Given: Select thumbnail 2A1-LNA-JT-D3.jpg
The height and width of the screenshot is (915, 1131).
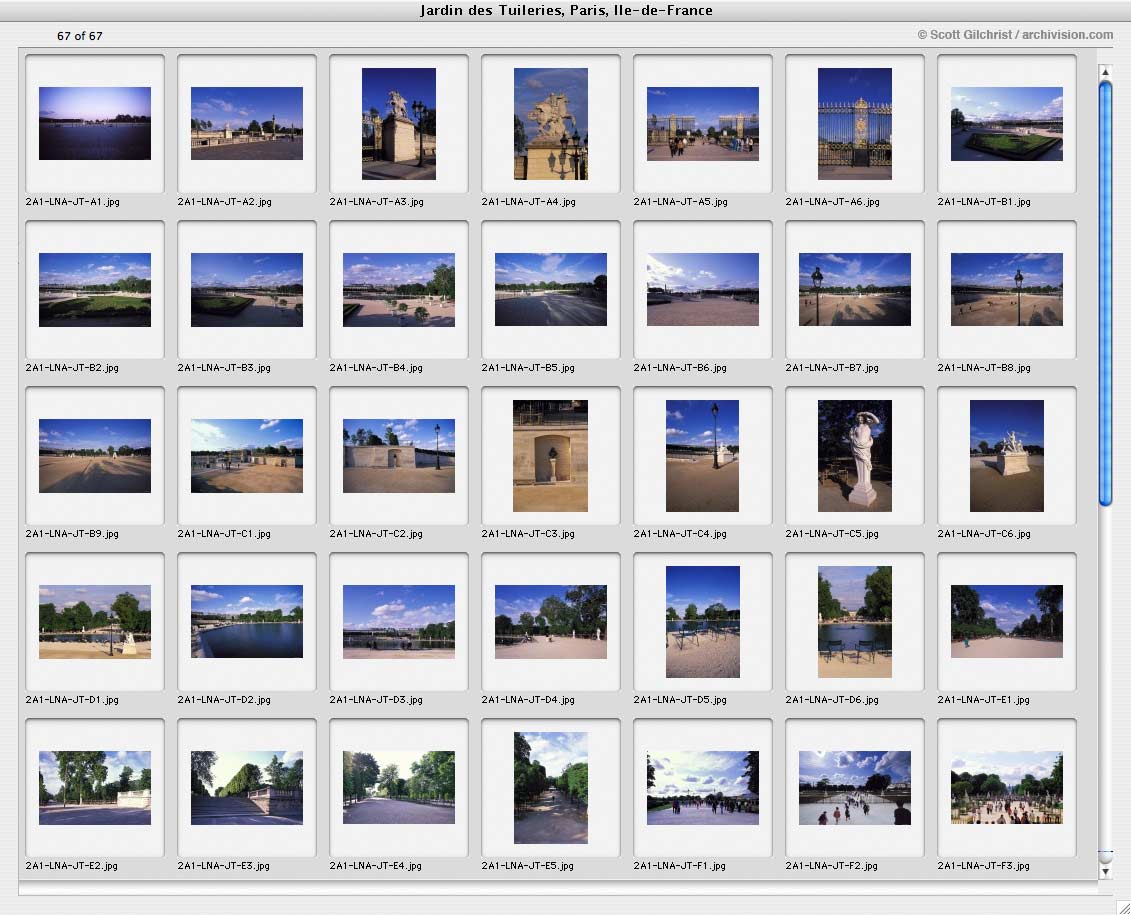Looking at the screenshot, I should click(x=399, y=622).
